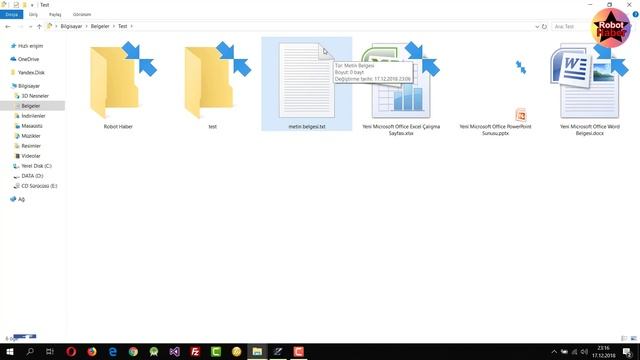The image size is (640, 360).
Task: Switch to large icons view in status bar
Action: (634, 338)
